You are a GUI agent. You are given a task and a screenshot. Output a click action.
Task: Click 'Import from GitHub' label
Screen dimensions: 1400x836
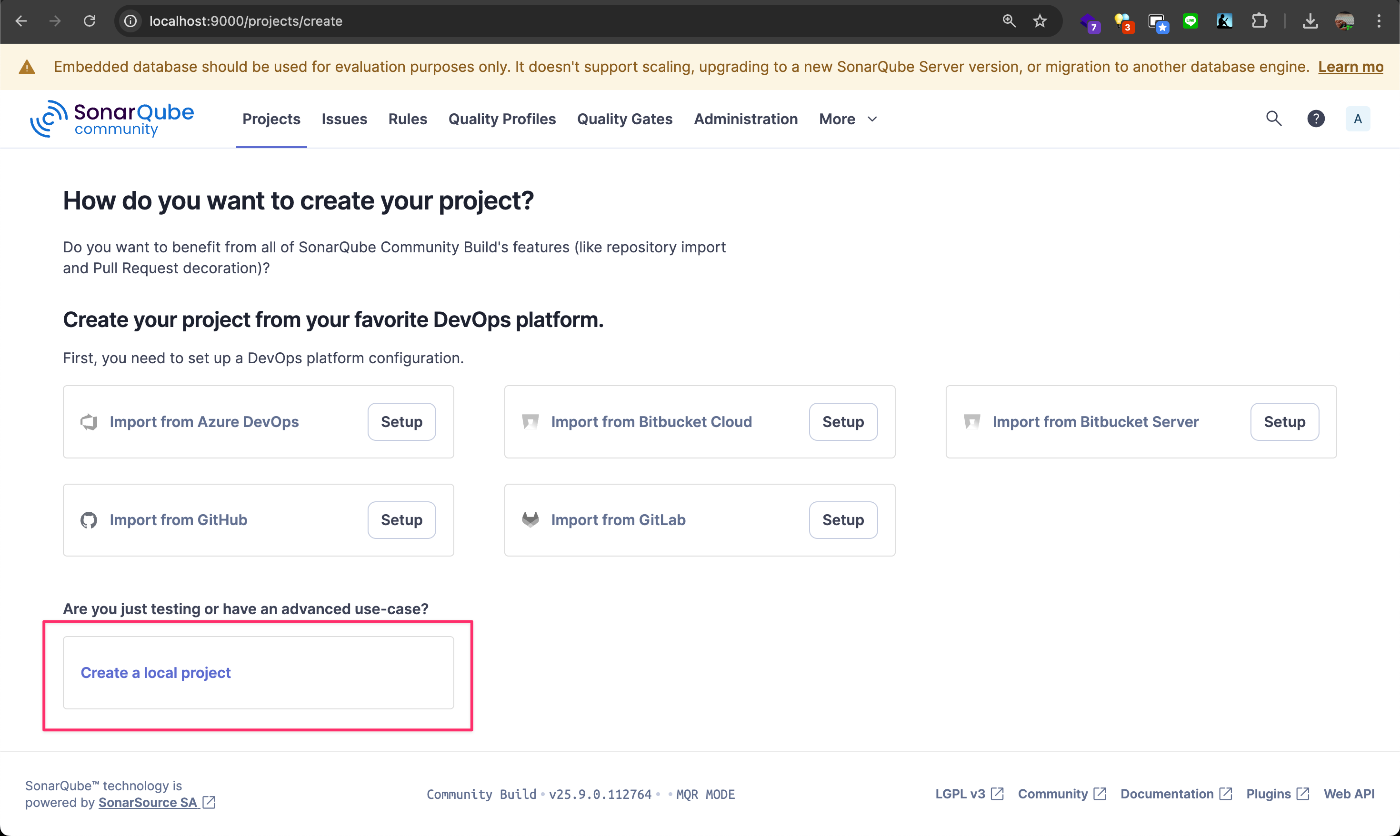tap(178, 520)
